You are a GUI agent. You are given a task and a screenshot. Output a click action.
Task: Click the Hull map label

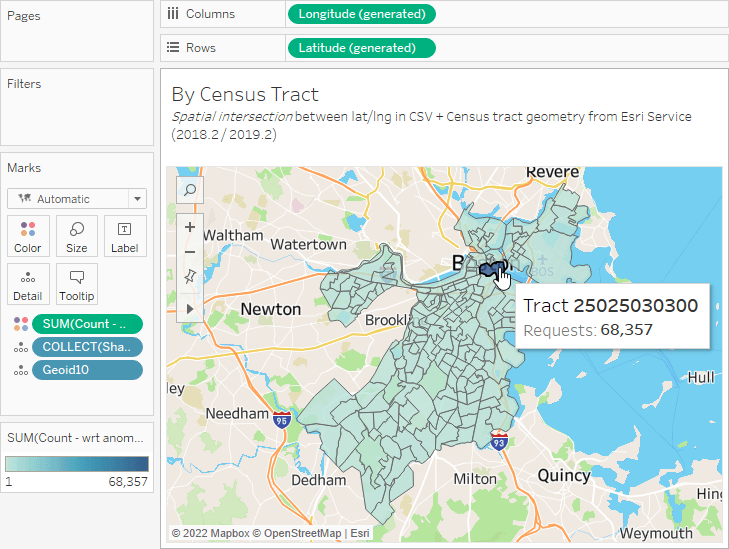tap(701, 377)
